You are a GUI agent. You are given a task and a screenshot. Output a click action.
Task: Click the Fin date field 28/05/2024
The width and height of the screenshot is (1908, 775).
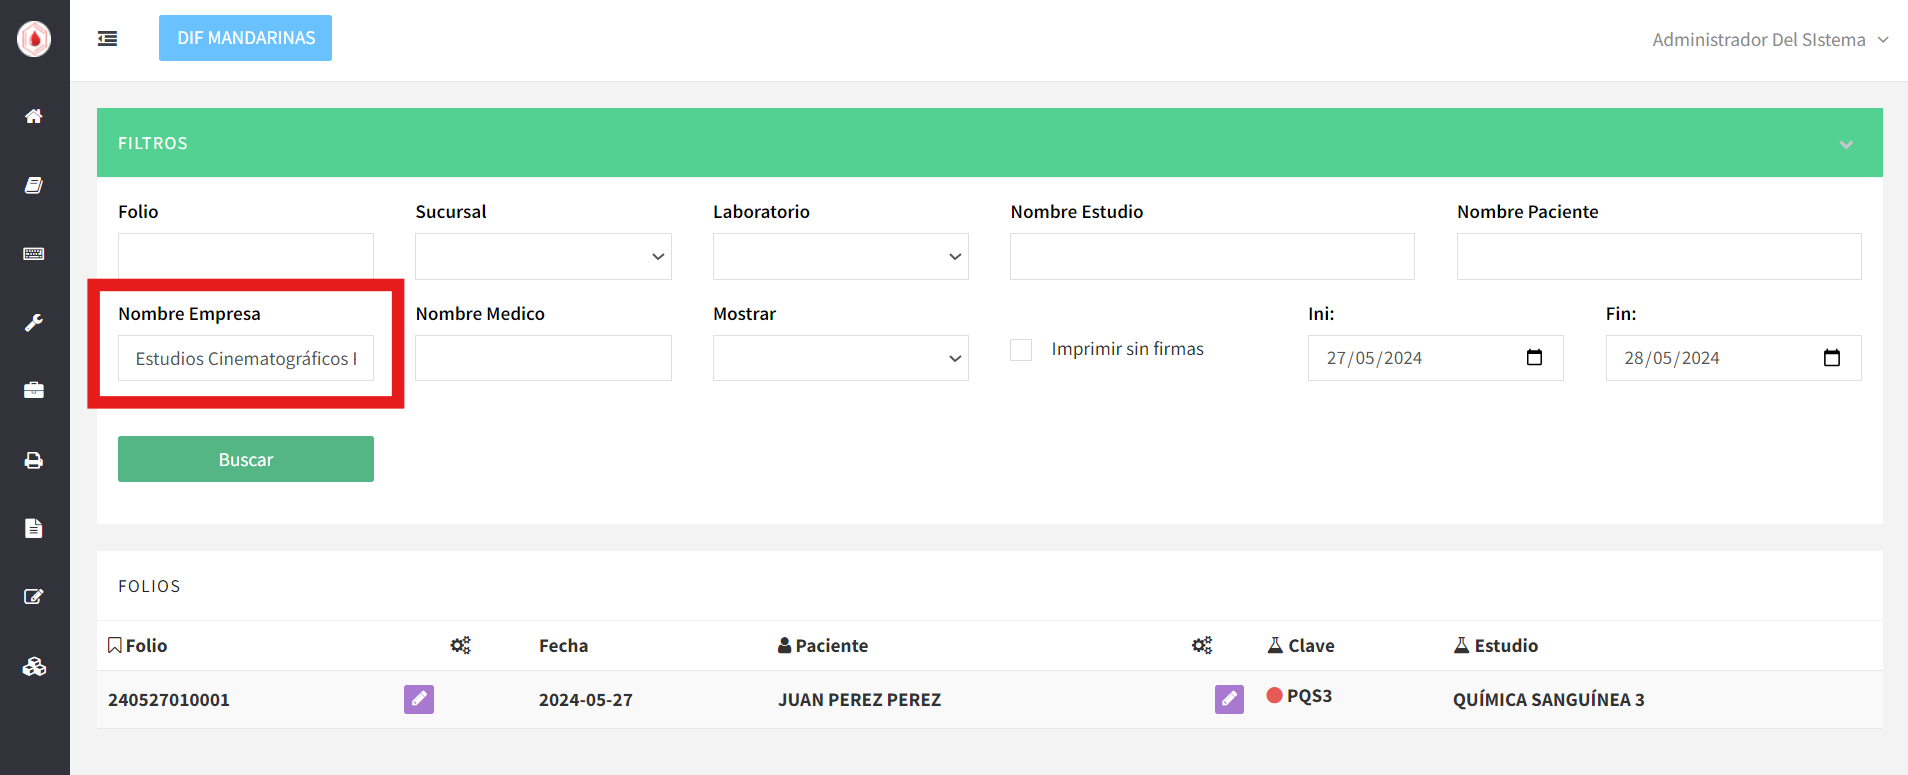1733,358
